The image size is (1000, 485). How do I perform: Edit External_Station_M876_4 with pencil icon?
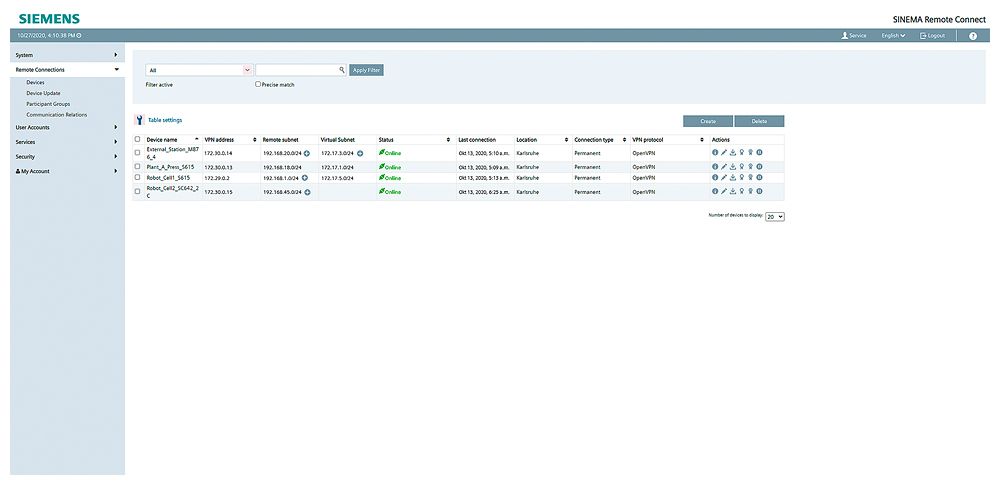[724, 153]
